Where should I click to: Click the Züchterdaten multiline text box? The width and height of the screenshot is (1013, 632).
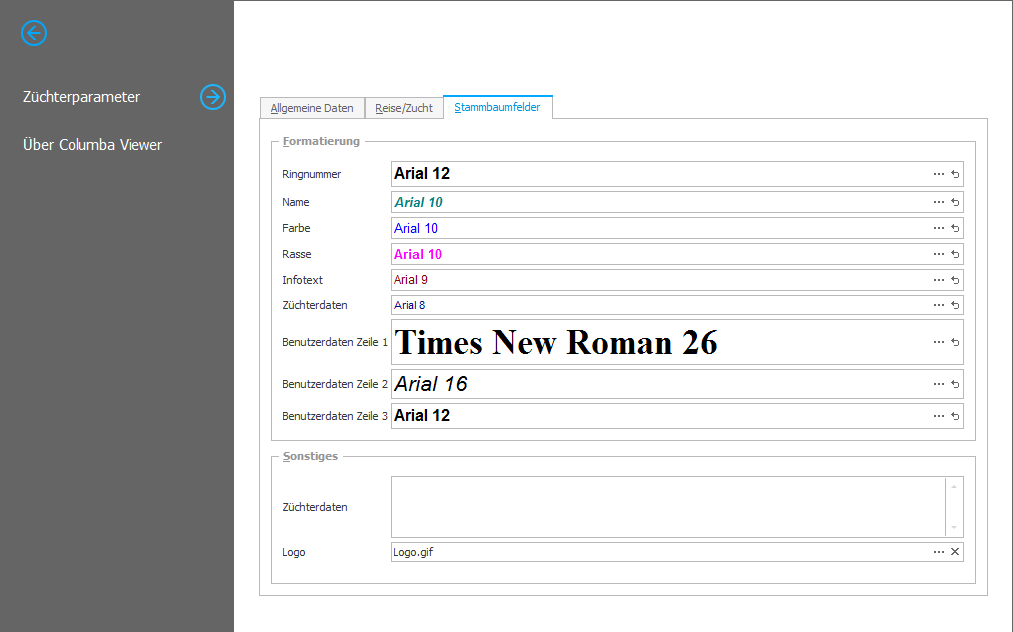coord(667,507)
